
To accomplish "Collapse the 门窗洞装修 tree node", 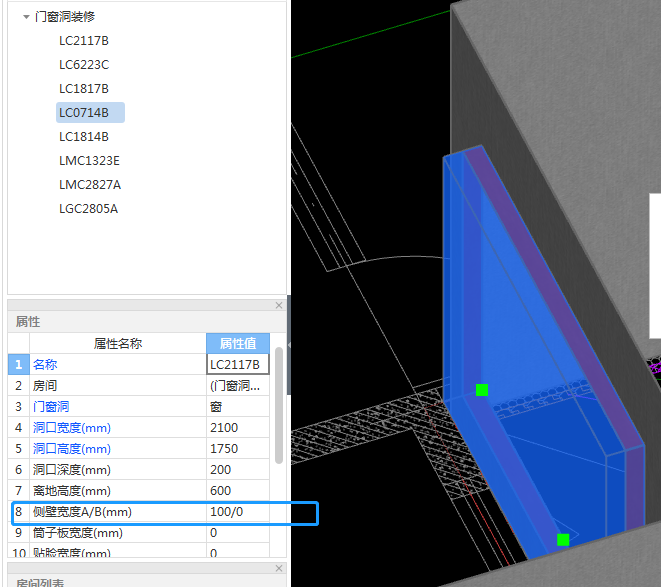I will pyautogui.click(x=26, y=17).
